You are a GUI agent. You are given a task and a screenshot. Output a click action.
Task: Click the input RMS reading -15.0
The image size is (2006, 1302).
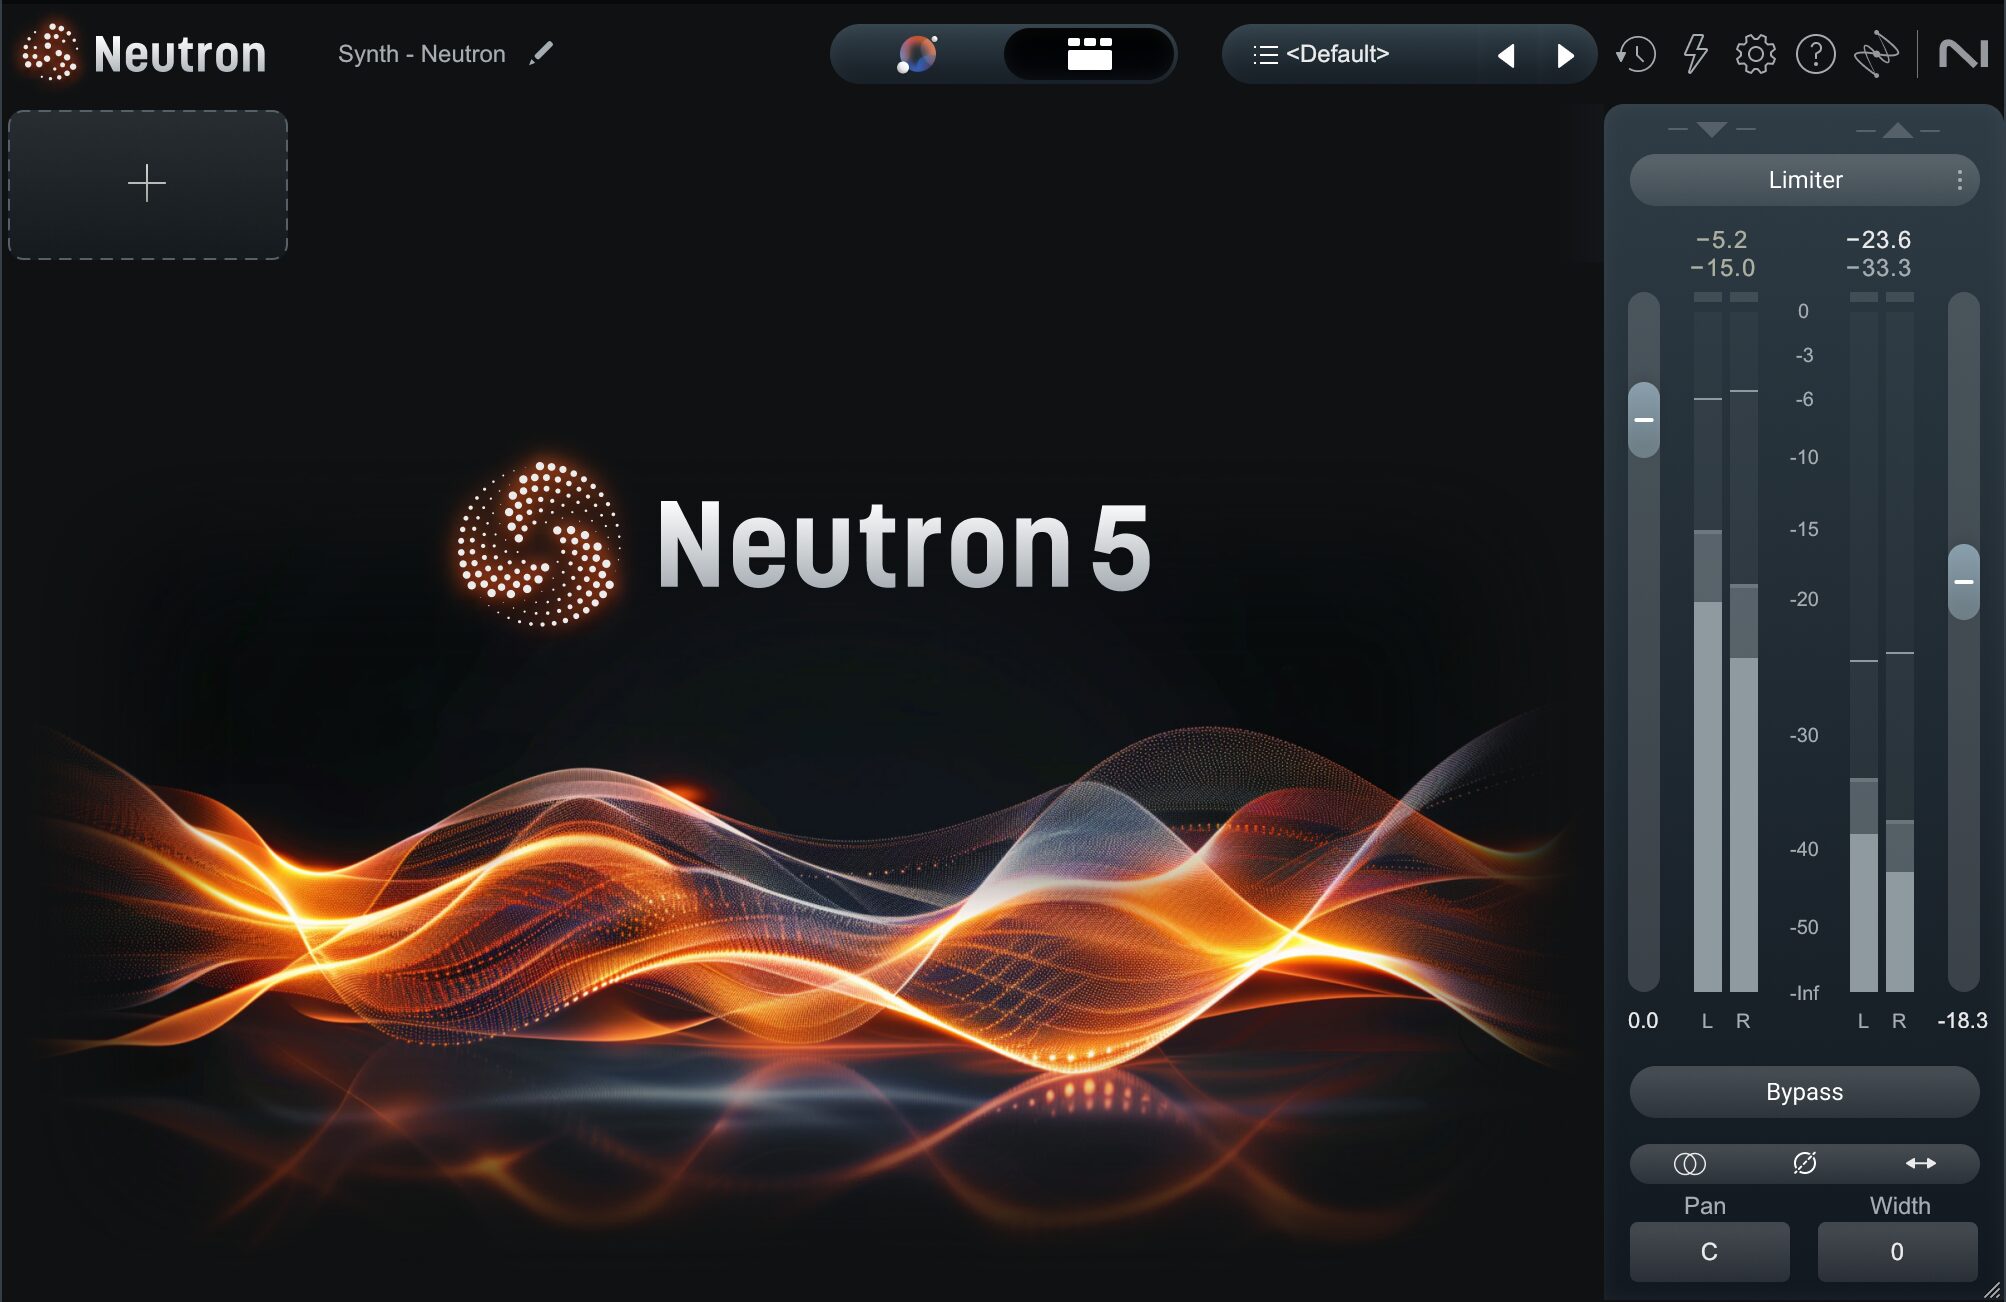pos(1722,268)
